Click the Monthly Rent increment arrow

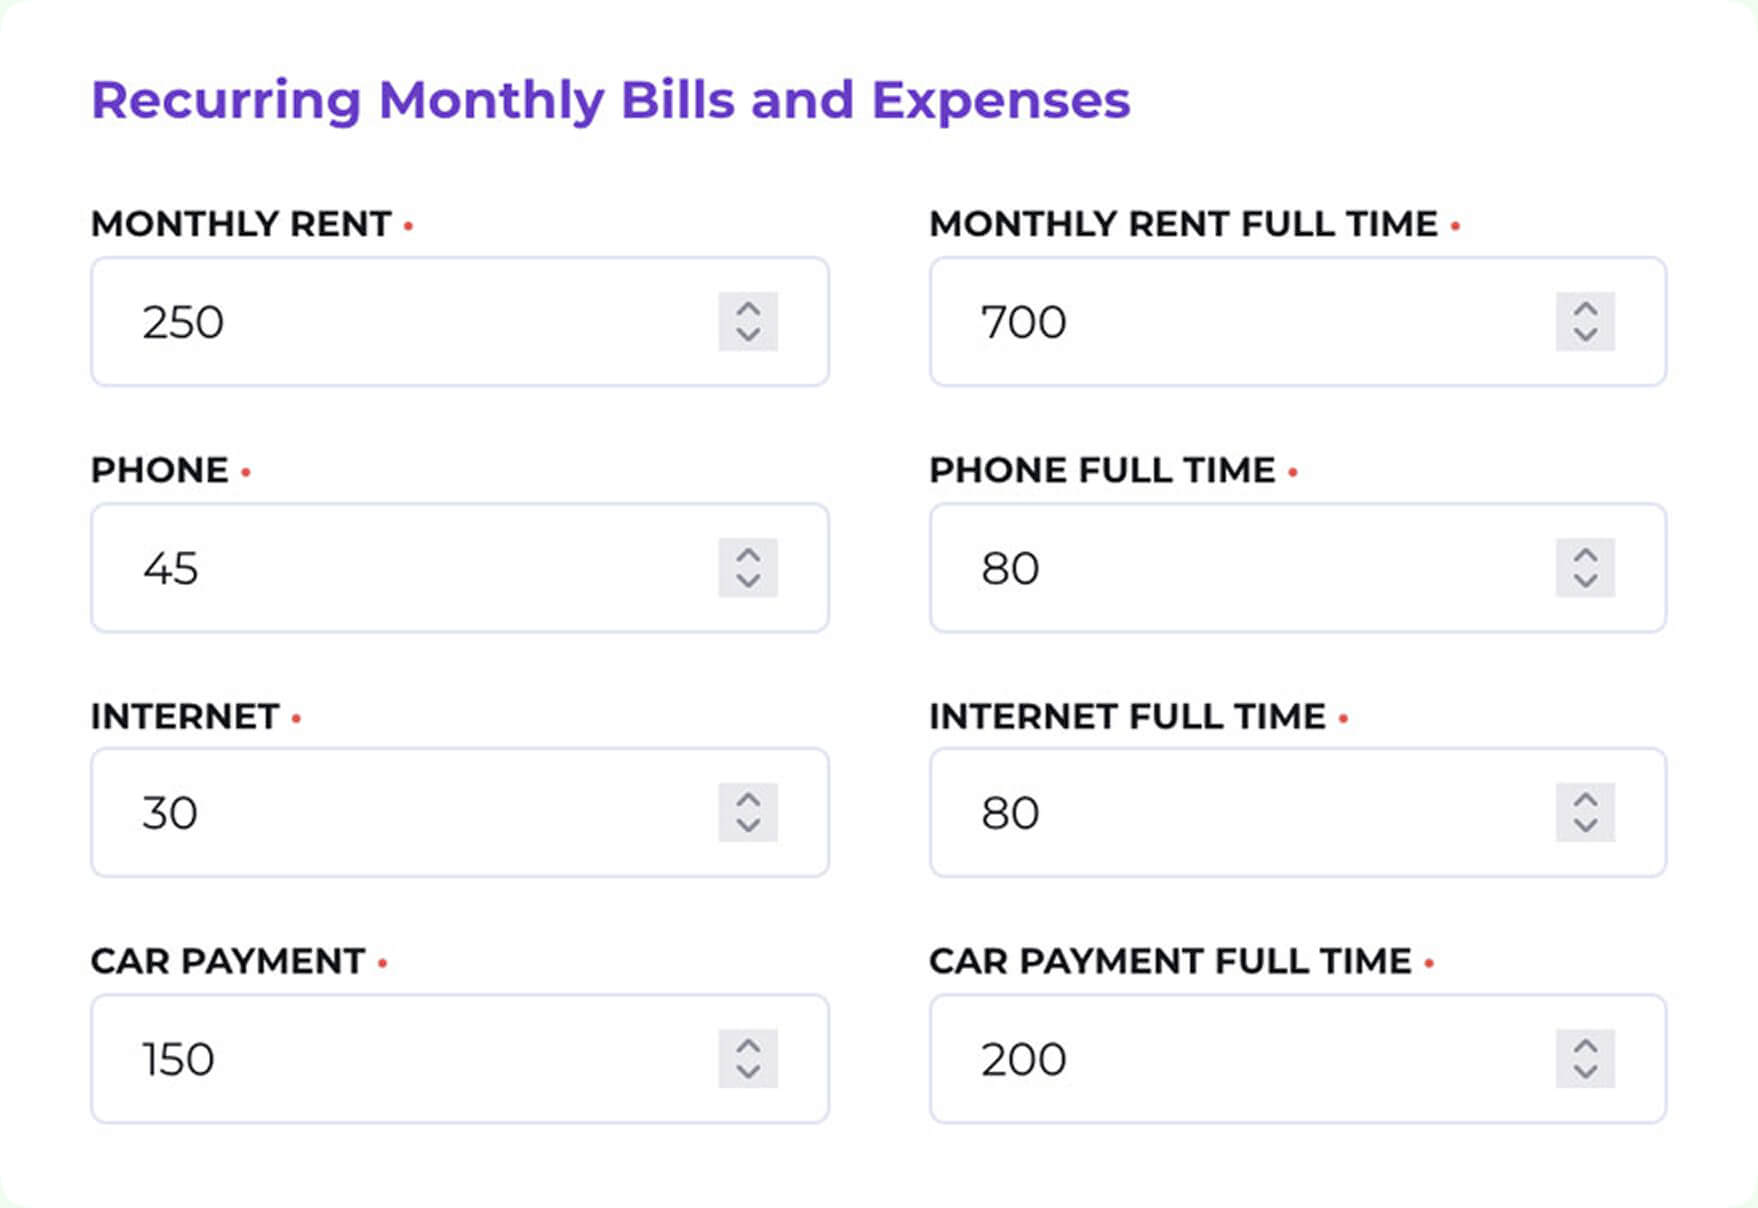(748, 309)
